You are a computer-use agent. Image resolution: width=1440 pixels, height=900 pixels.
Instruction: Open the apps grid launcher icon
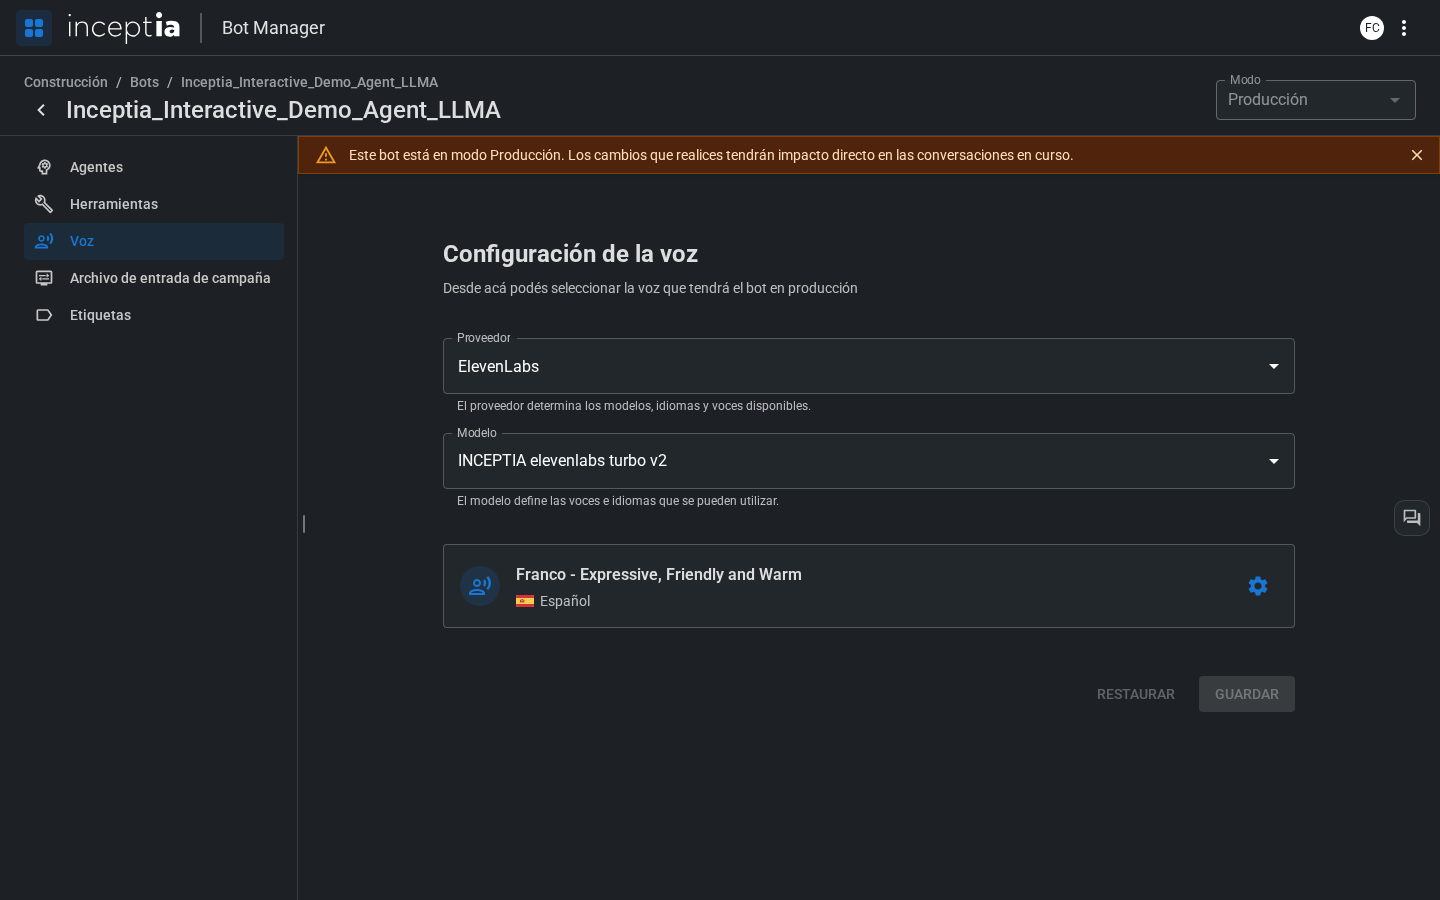[x=34, y=28]
